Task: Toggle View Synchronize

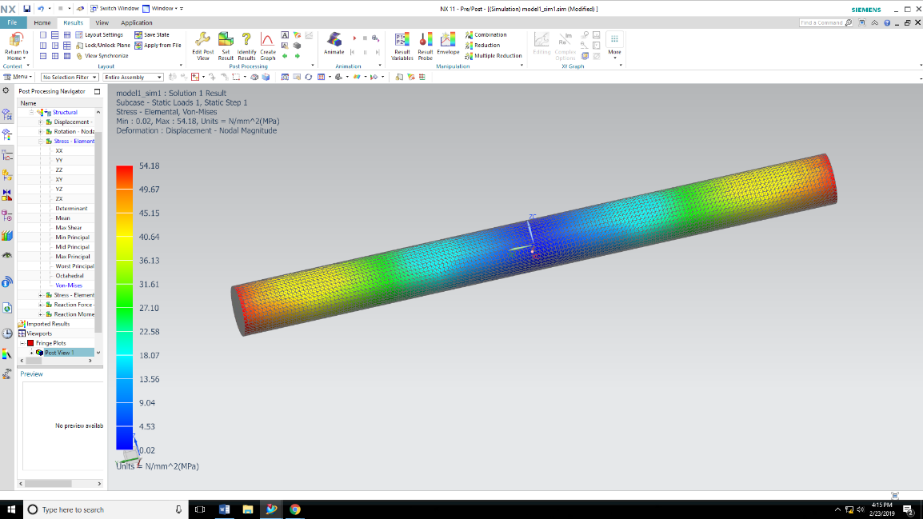Action: point(102,55)
